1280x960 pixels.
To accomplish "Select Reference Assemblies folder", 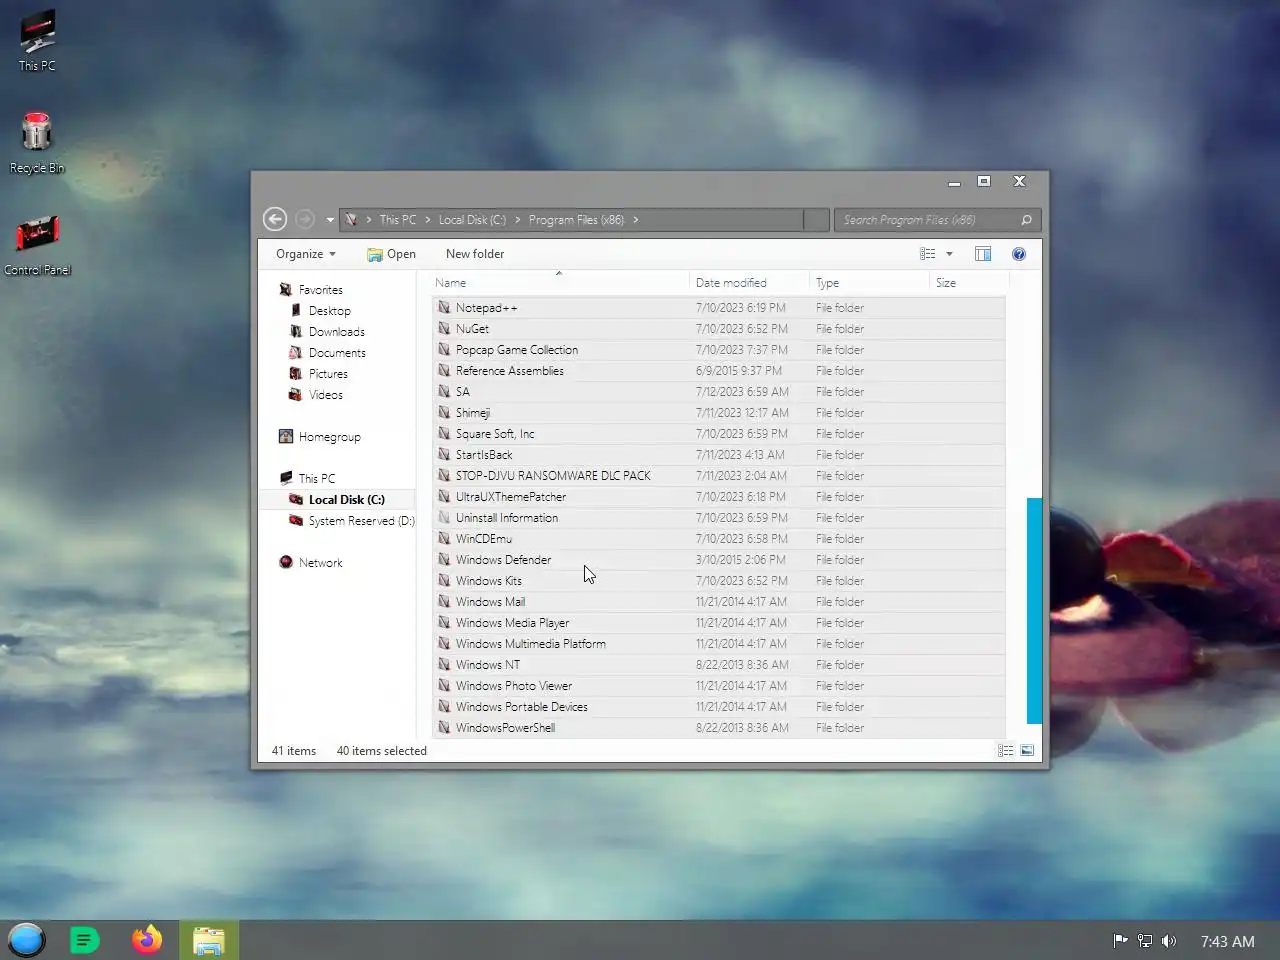I will 719,371.
